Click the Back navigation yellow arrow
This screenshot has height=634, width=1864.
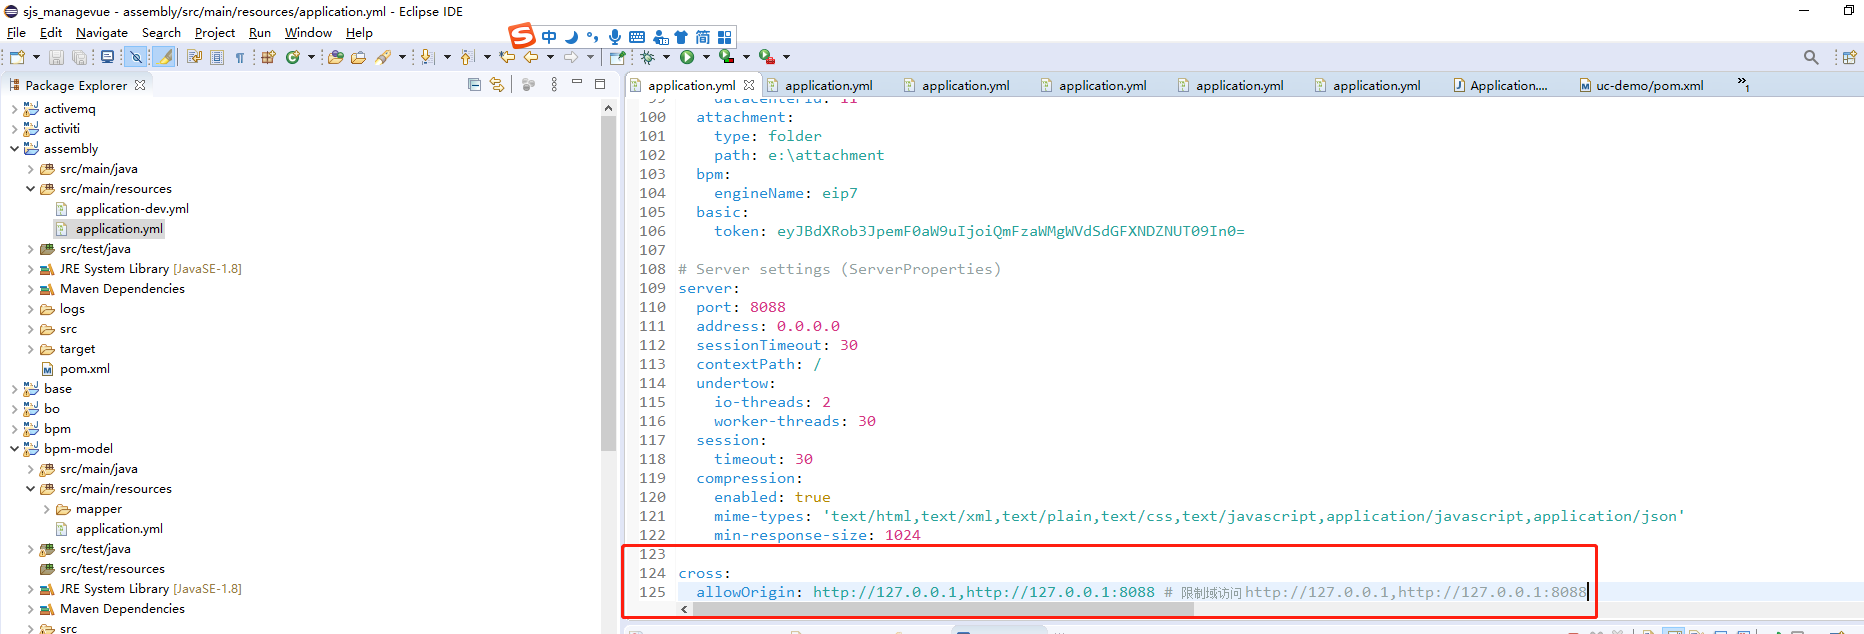pos(531,57)
